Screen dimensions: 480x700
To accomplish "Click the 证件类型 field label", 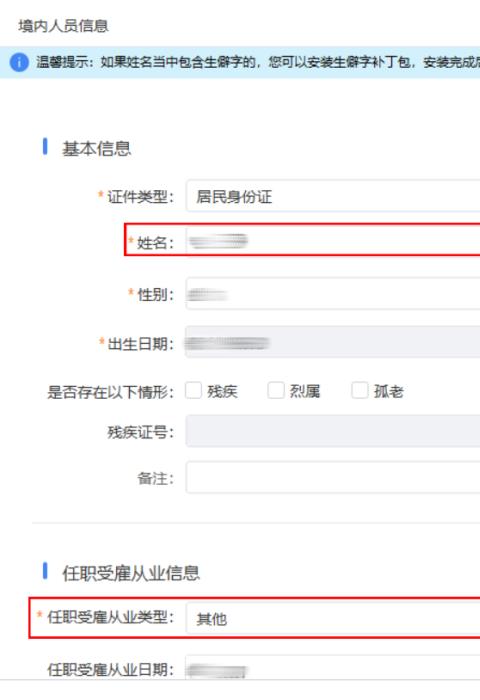I will 140,196.
